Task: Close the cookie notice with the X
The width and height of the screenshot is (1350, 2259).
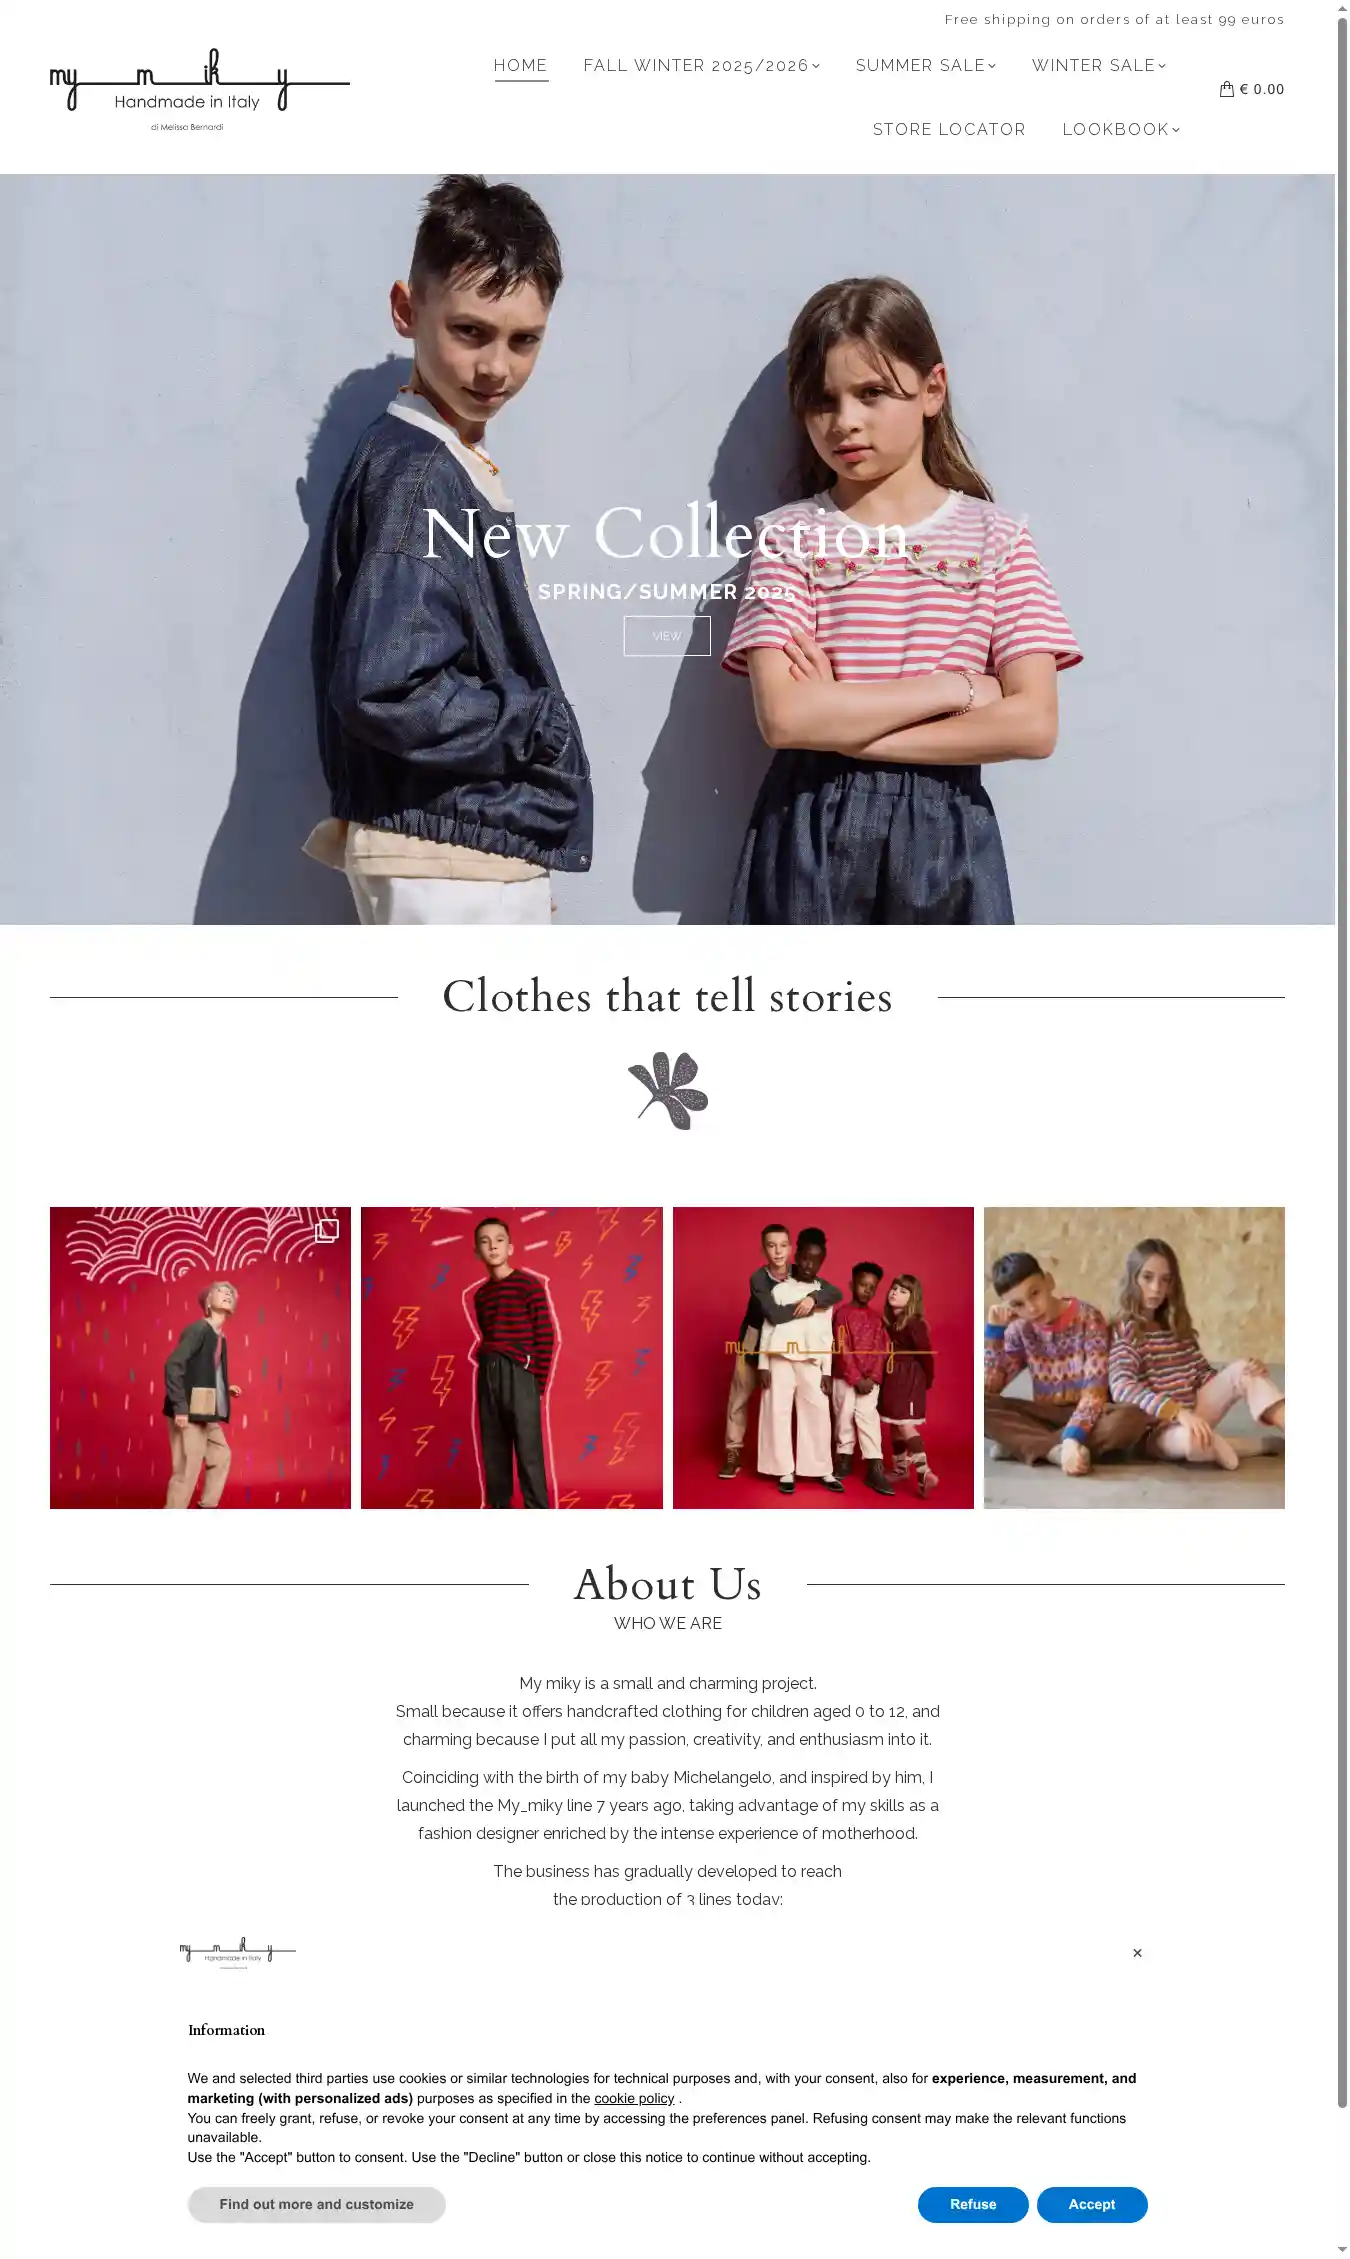Action: tap(1137, 1953)
